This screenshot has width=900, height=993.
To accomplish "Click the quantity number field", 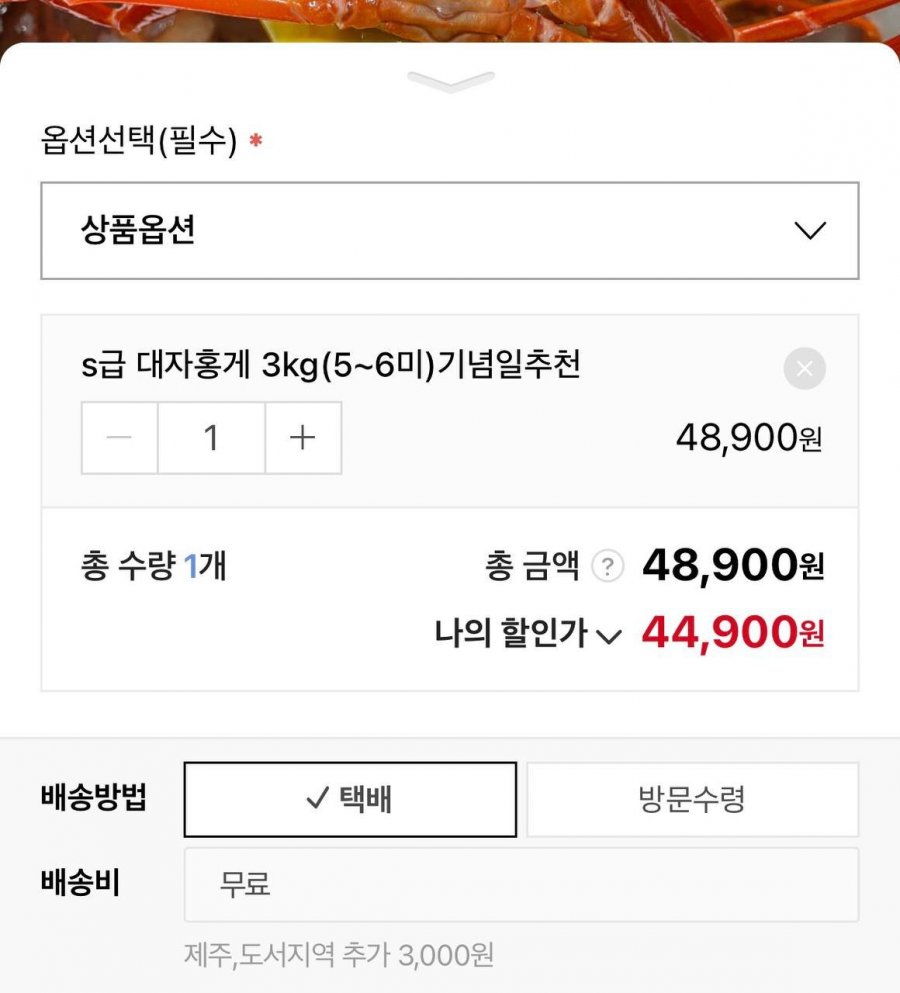I will 211,438.
